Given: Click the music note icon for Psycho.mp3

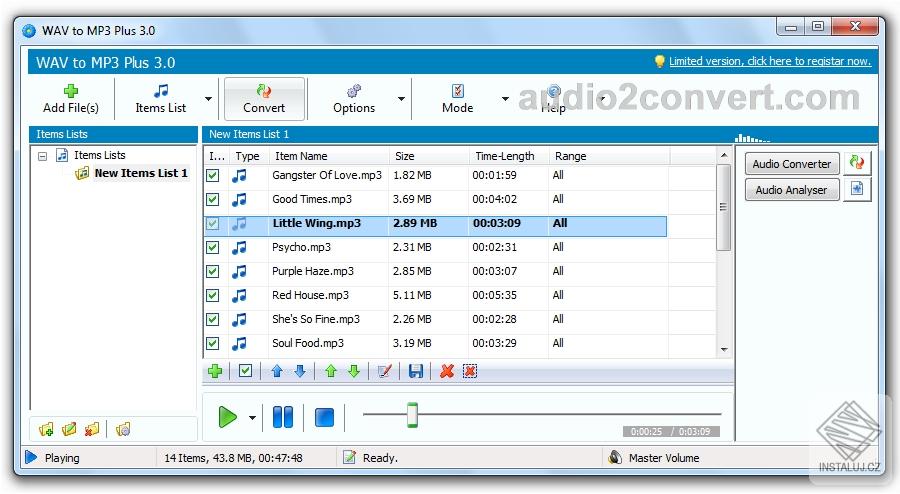Looking at the screenshot, I should pos(239,247).
